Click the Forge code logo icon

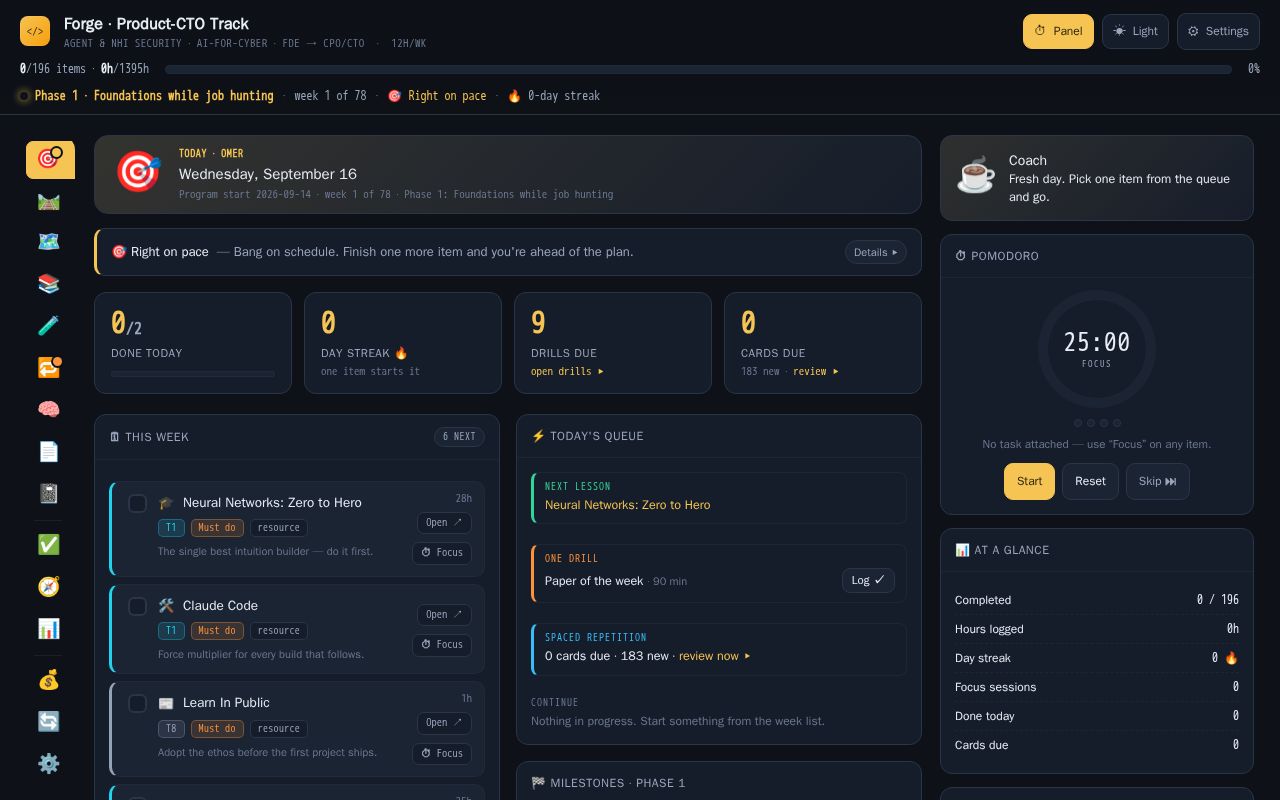point(35,31)
